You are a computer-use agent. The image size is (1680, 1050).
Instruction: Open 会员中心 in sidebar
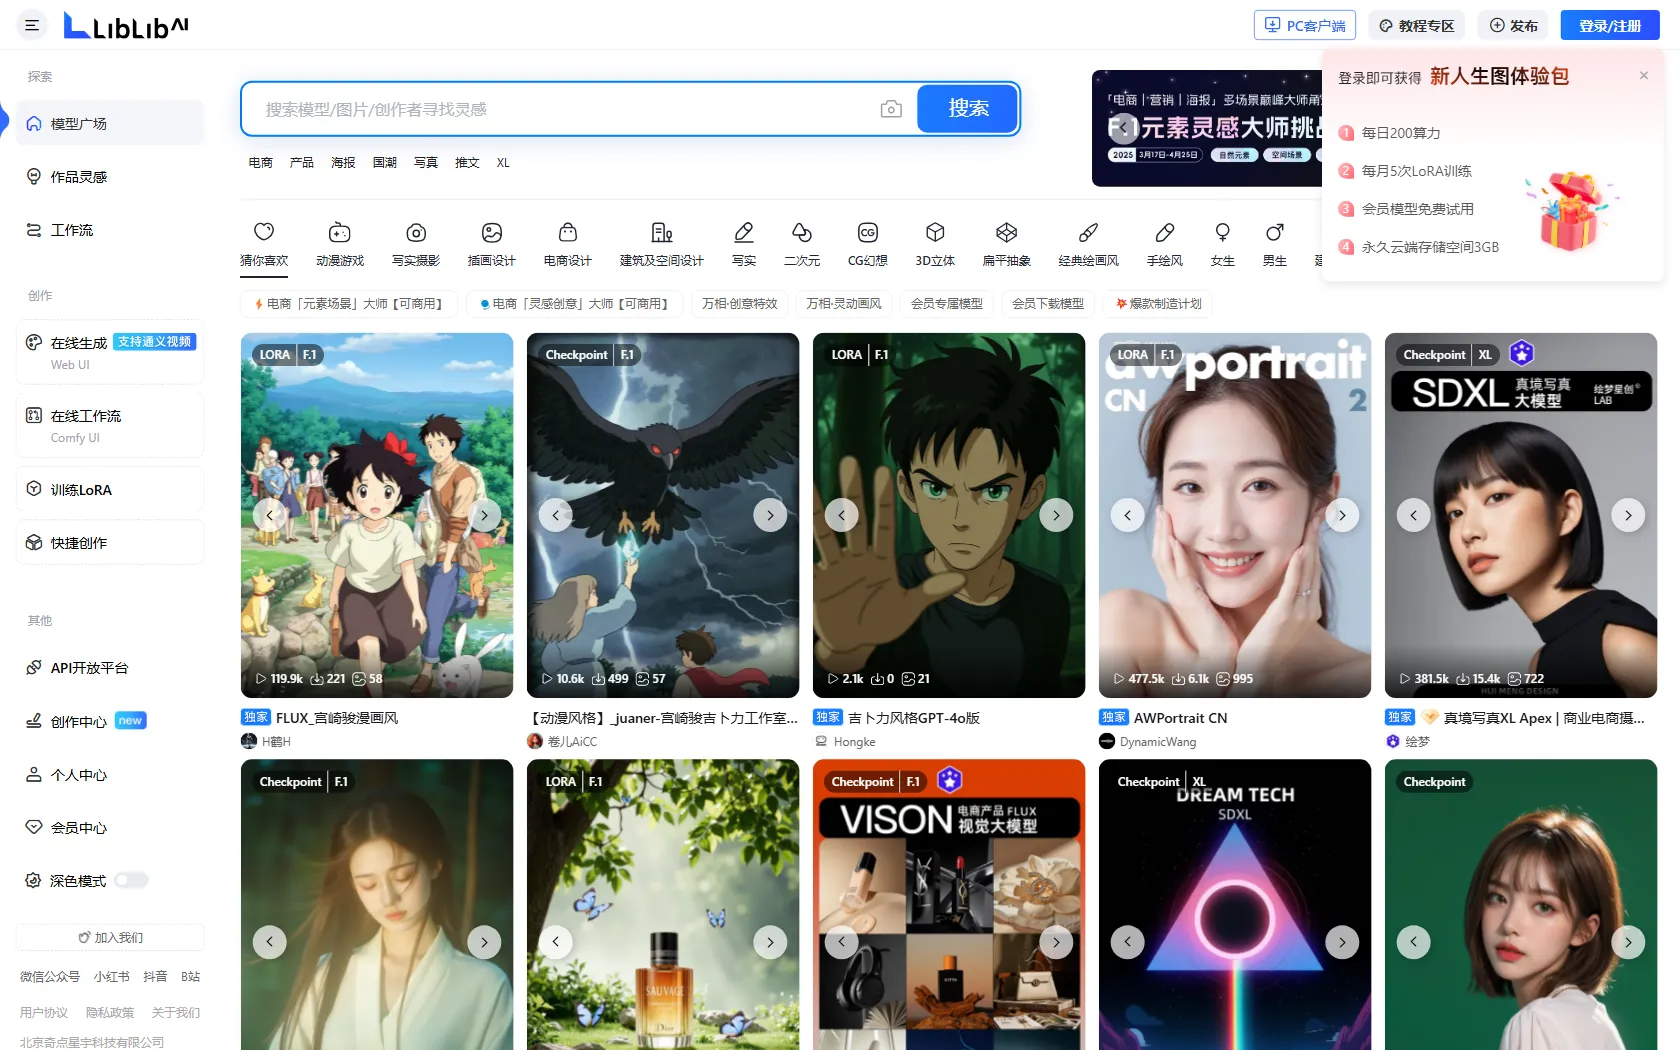[x=110, y=827]
